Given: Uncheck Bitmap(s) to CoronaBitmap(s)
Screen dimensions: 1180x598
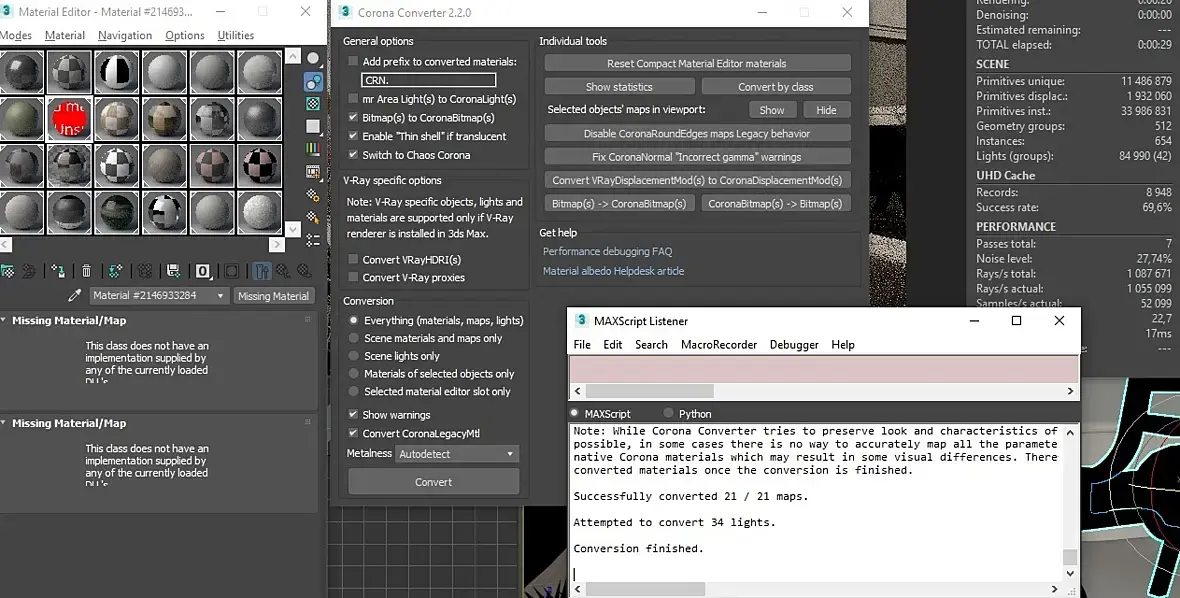Looking at the screenshot, I should click(x=353, y=117).
